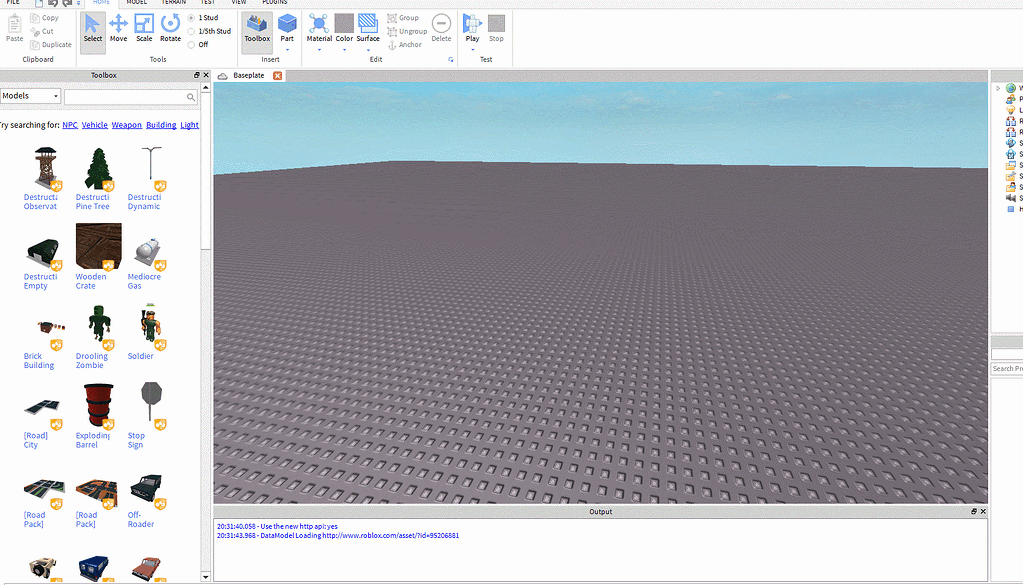The width and height of the screenshot is (1023, 585).
Task: Turn snapping Off
Action: [192, 44]
